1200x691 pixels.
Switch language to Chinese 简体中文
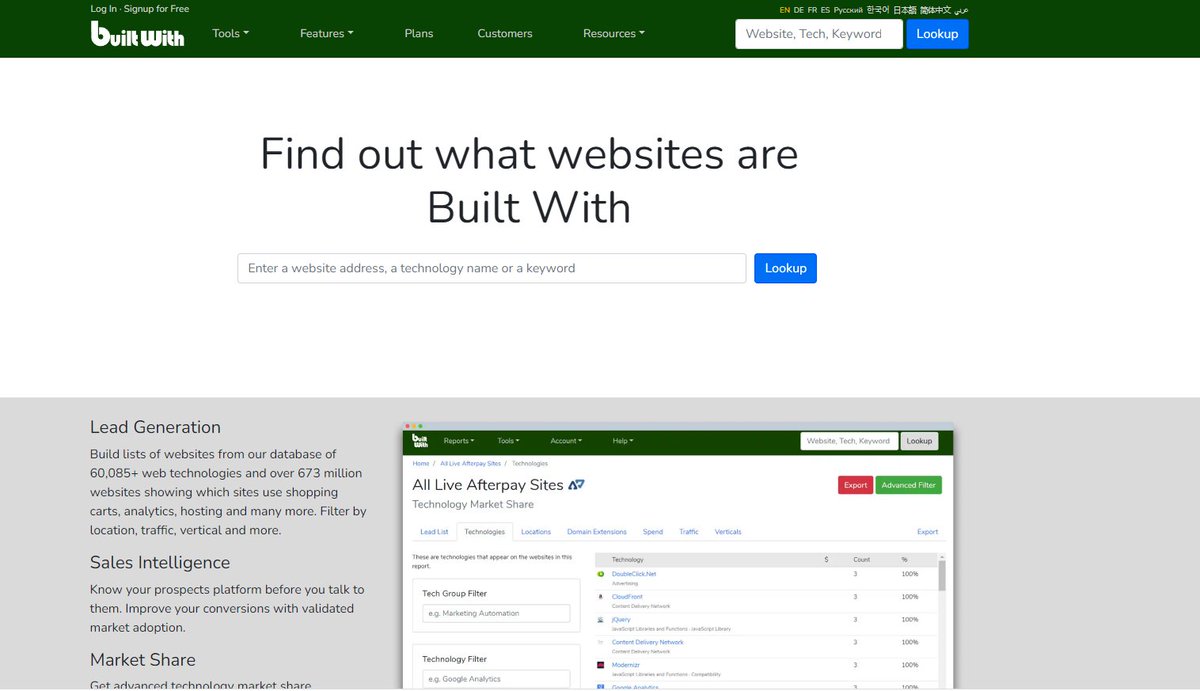935,10
